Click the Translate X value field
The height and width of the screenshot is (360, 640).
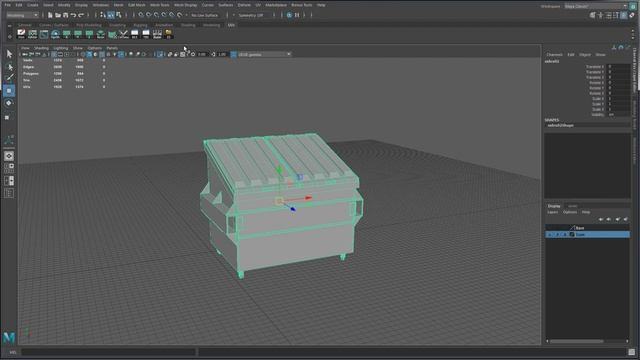pyautogui.click(x=618, y=66)
